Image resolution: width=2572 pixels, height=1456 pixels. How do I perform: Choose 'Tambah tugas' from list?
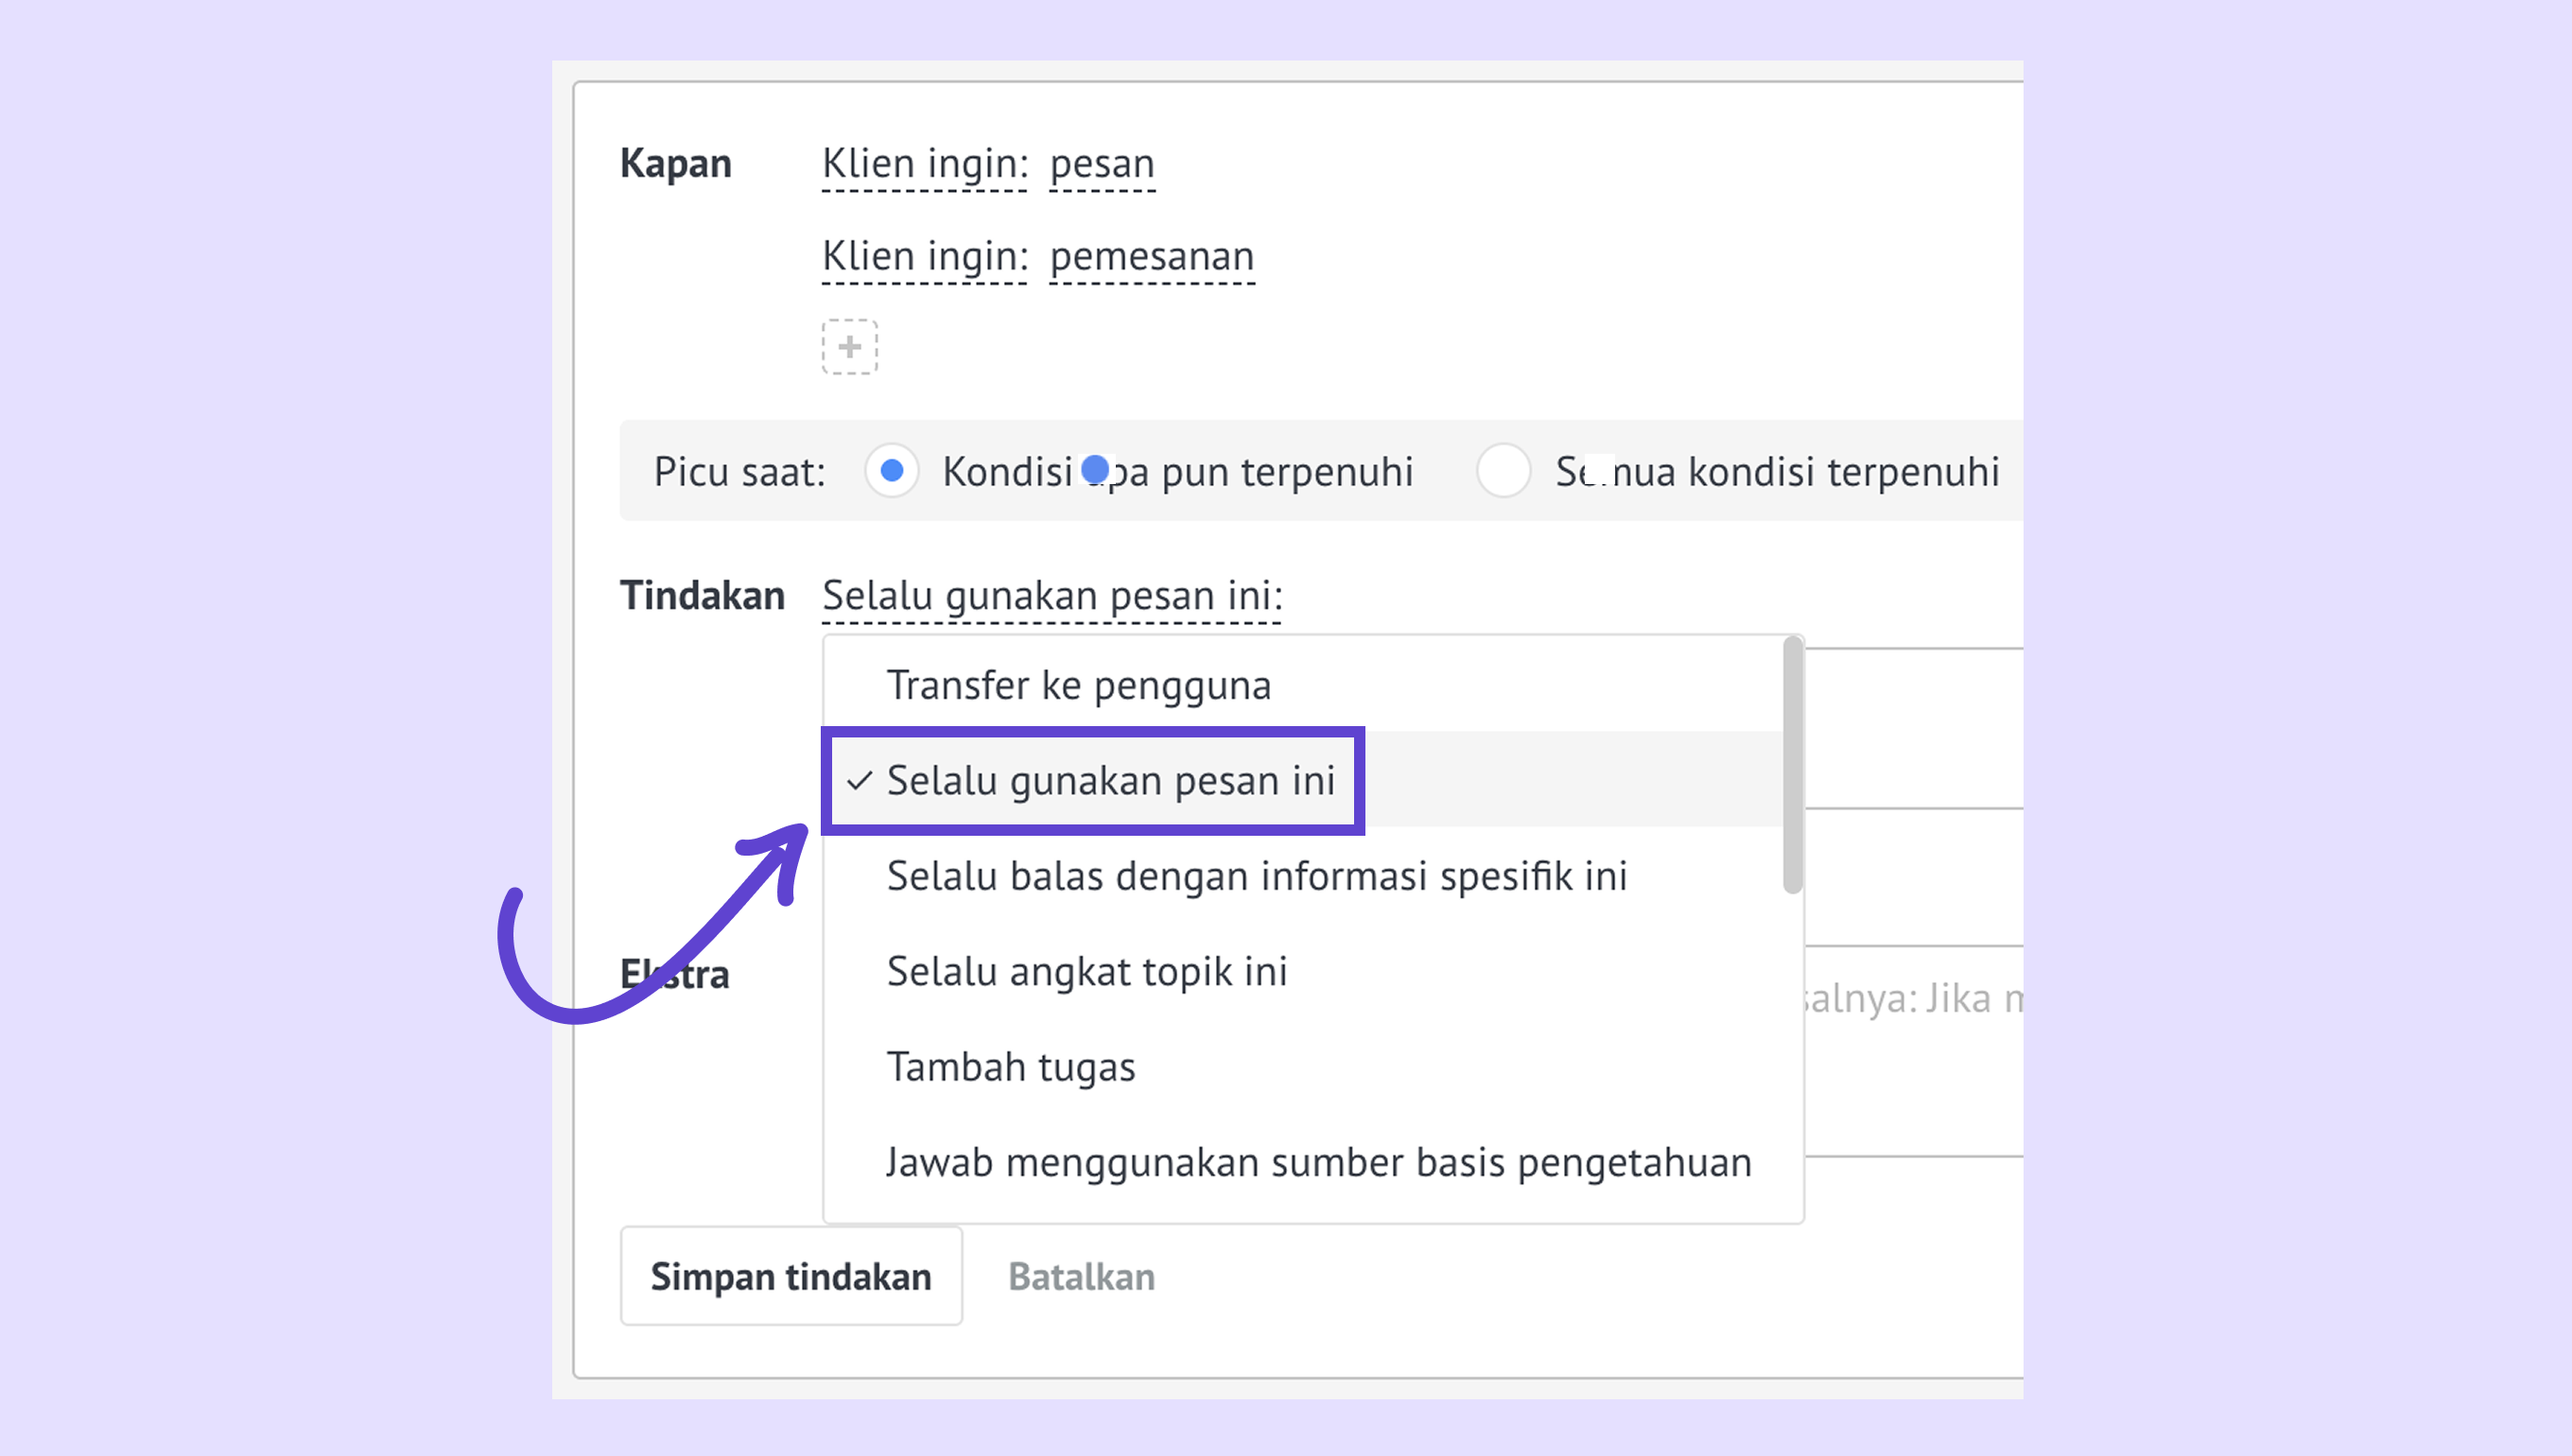[1010, 1067]
